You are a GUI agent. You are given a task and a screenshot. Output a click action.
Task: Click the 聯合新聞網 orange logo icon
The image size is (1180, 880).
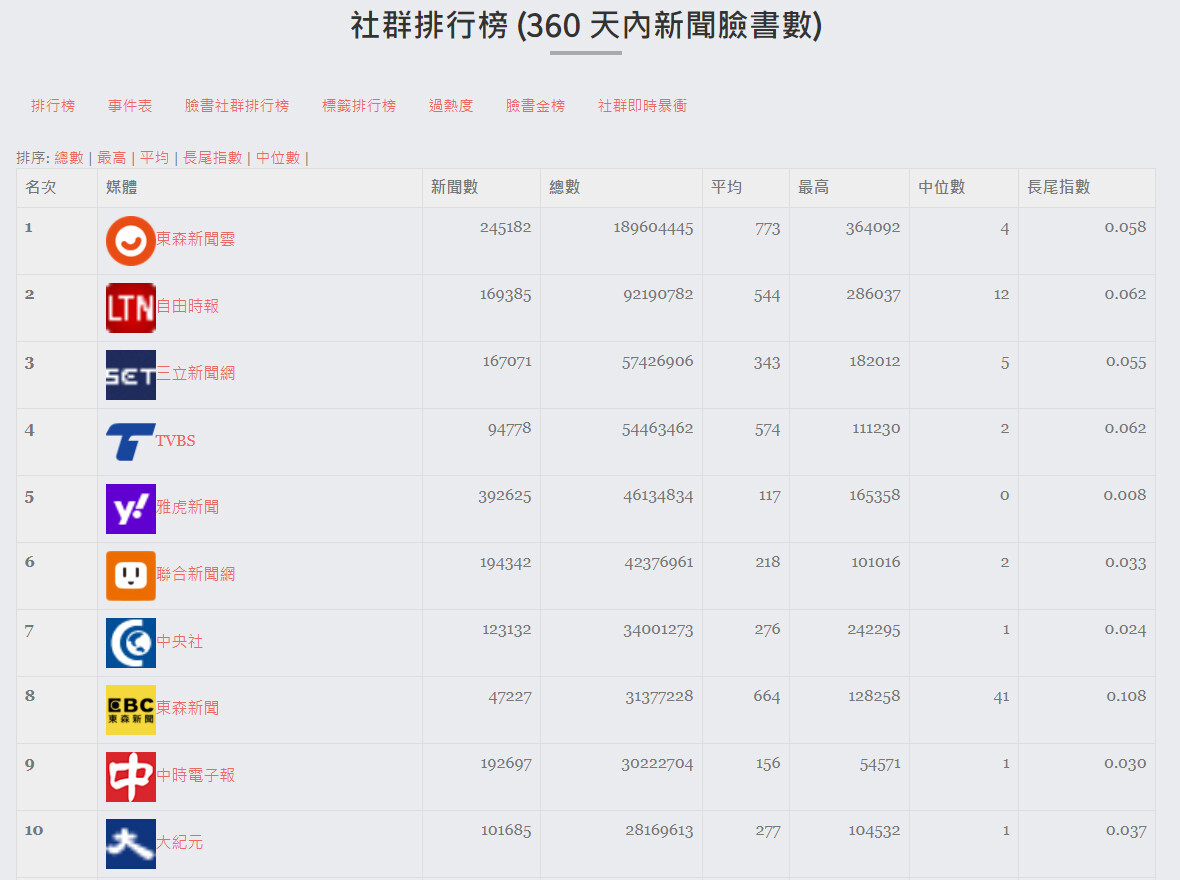(131, 576)
